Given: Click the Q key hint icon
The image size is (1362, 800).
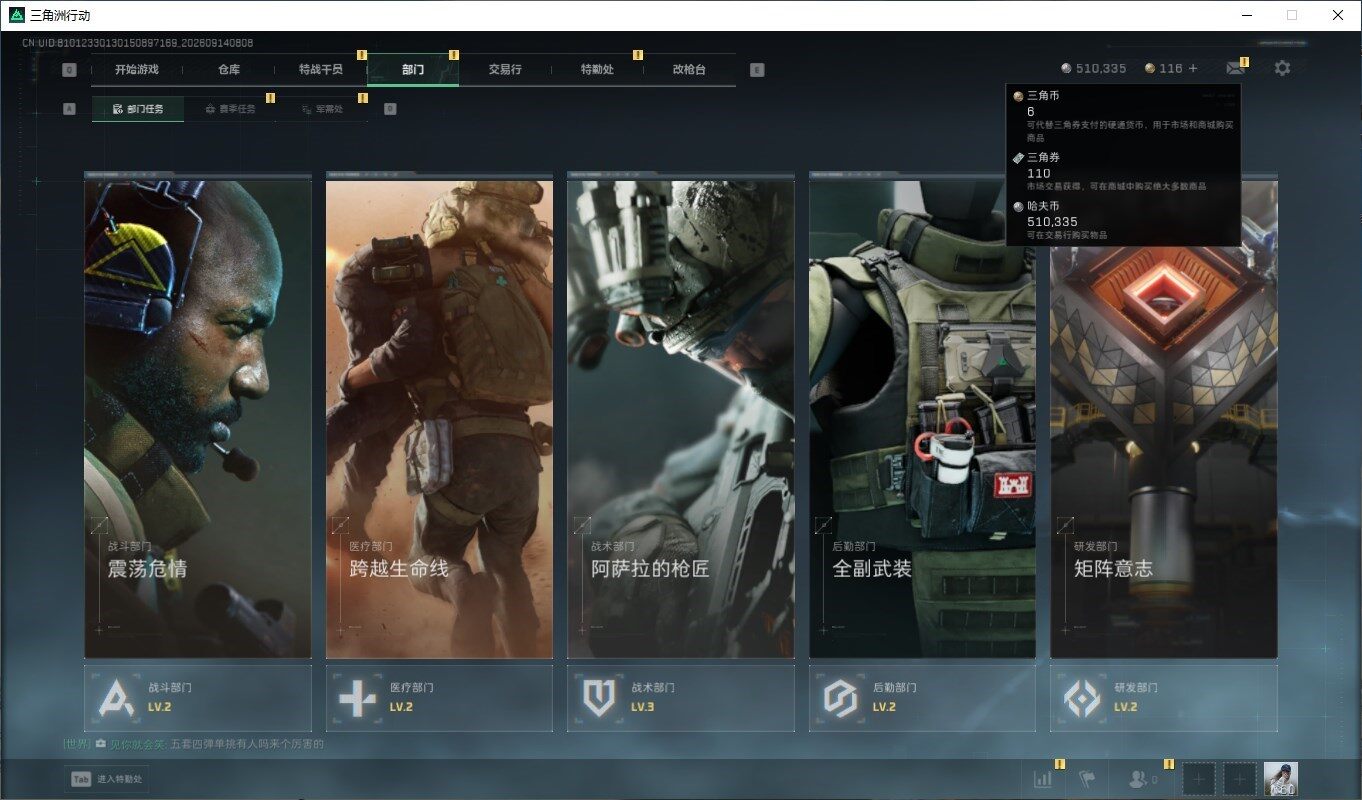Looking at the screenshot, I should [69, 70].
